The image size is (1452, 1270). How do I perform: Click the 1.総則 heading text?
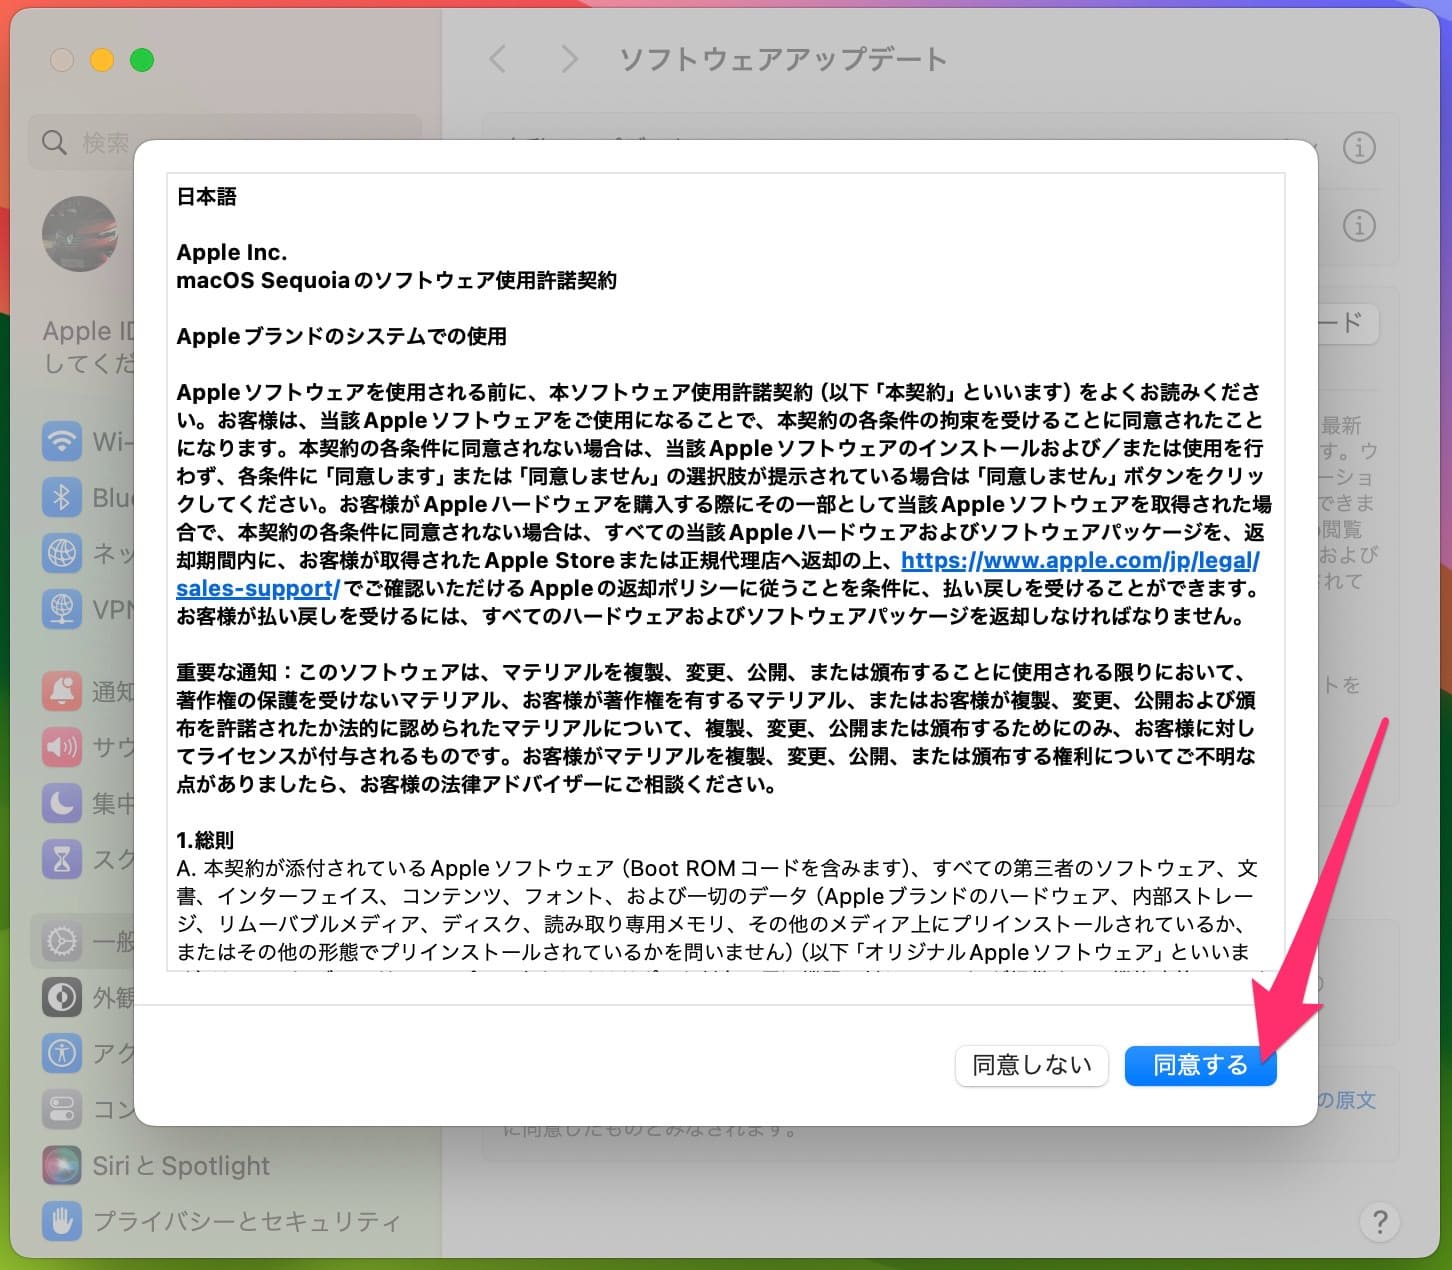205,840
